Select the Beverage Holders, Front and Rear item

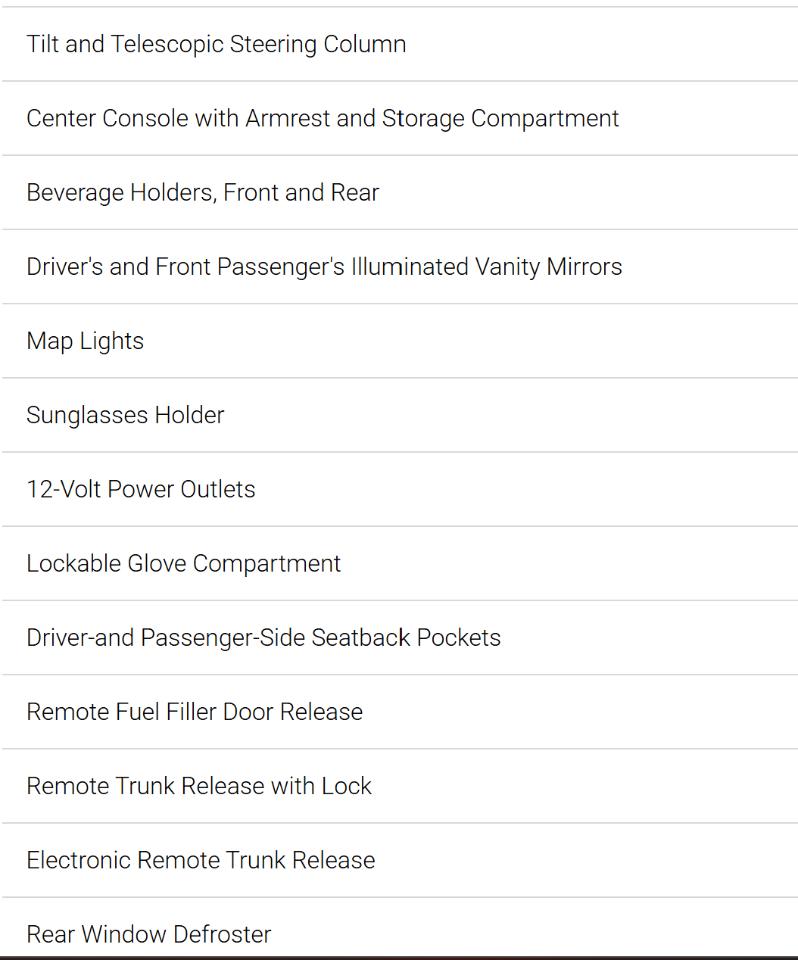(399, 192)
